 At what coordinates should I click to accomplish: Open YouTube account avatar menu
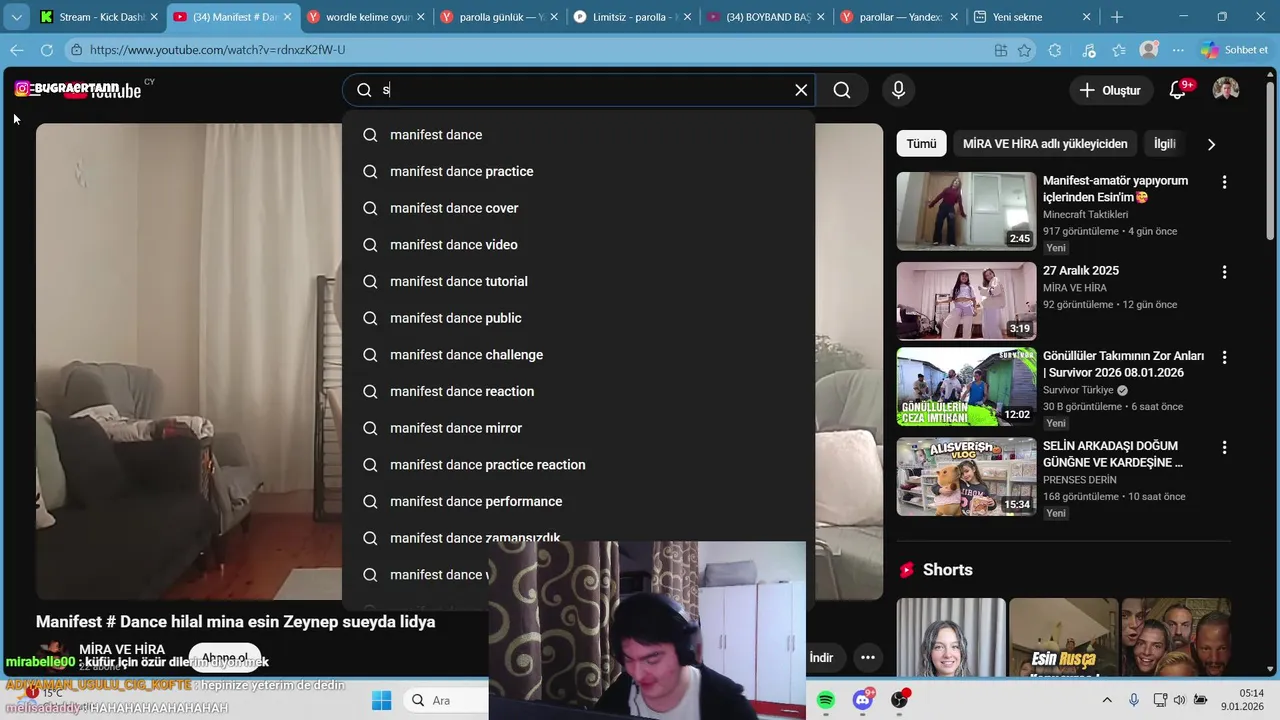1226,90
